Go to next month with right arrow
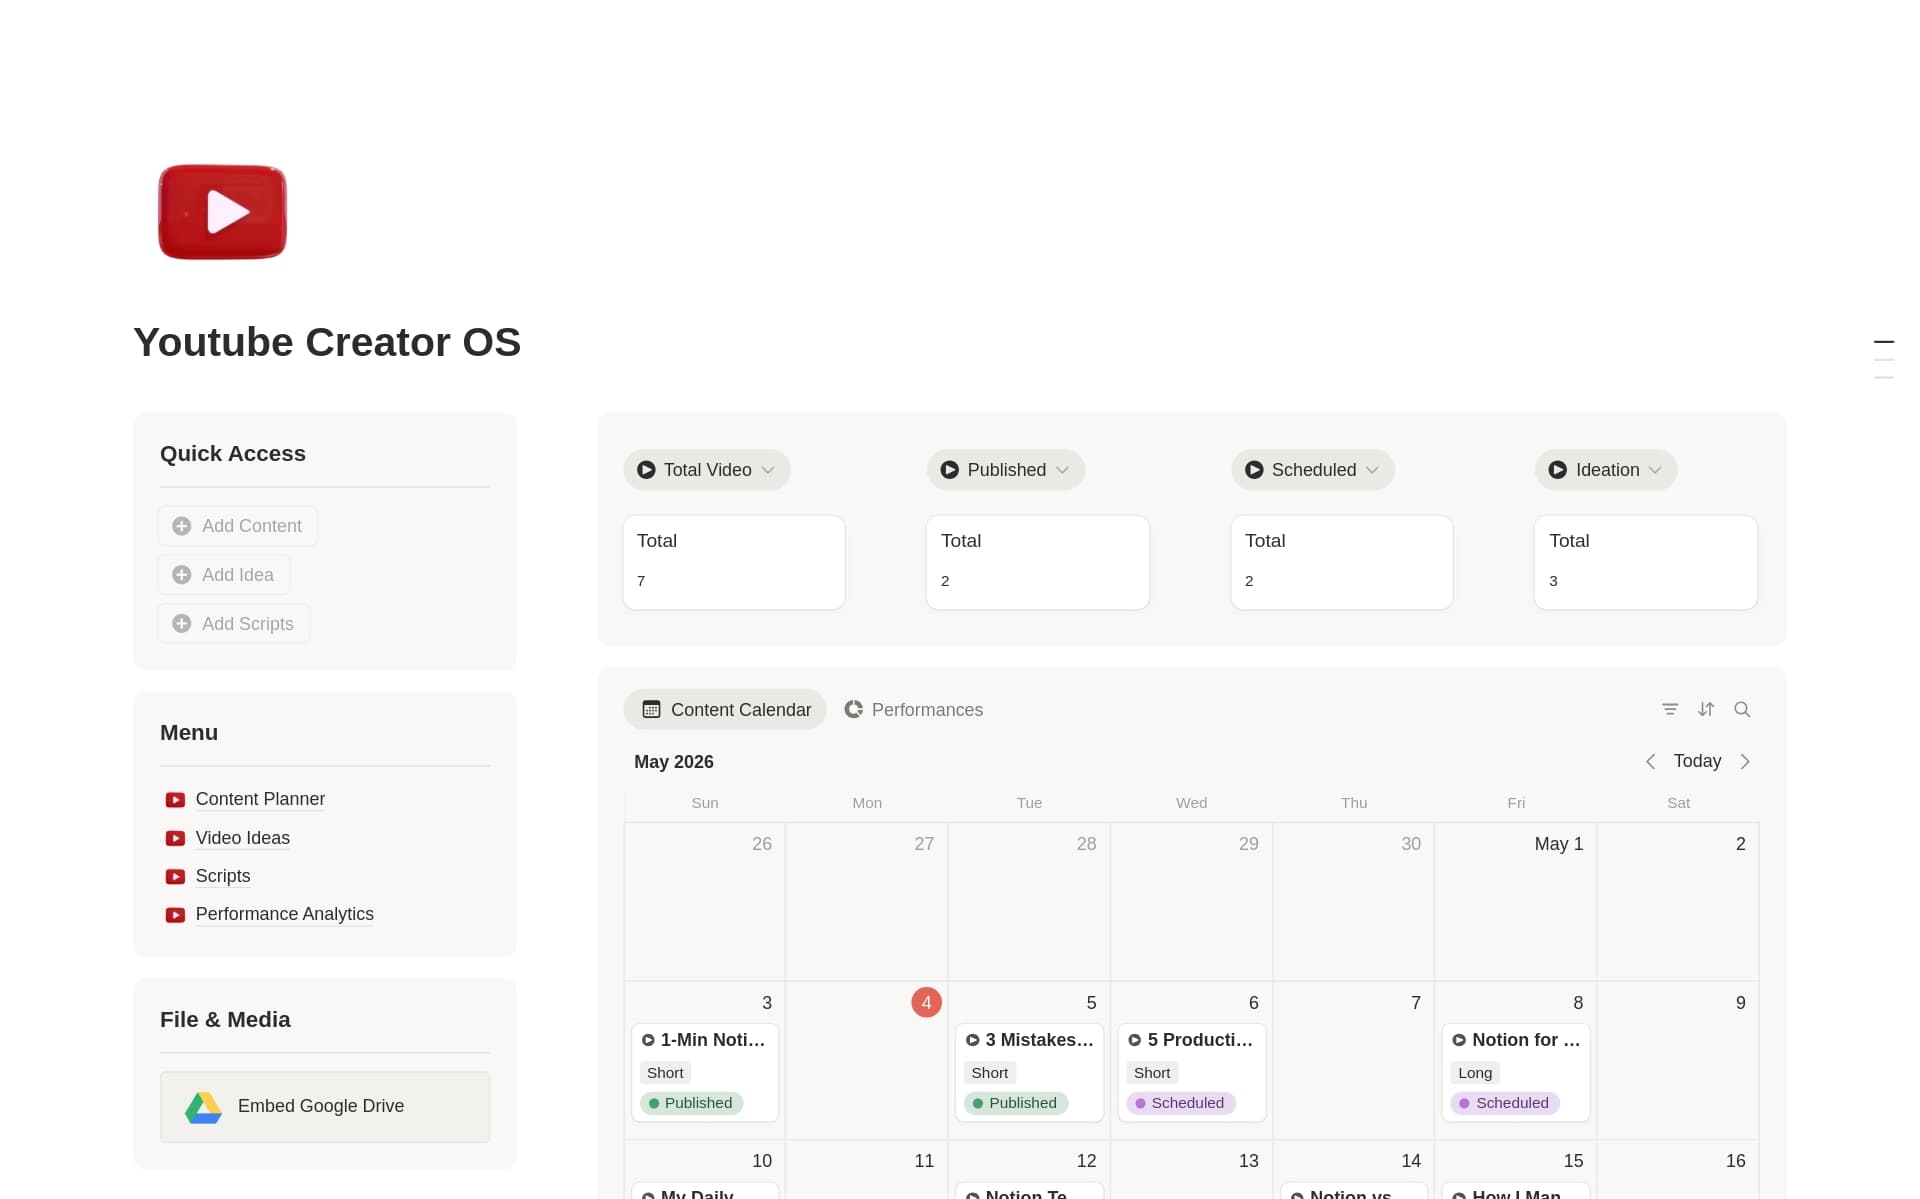Screen dimensions: 1920x1199 [1745, 762]
